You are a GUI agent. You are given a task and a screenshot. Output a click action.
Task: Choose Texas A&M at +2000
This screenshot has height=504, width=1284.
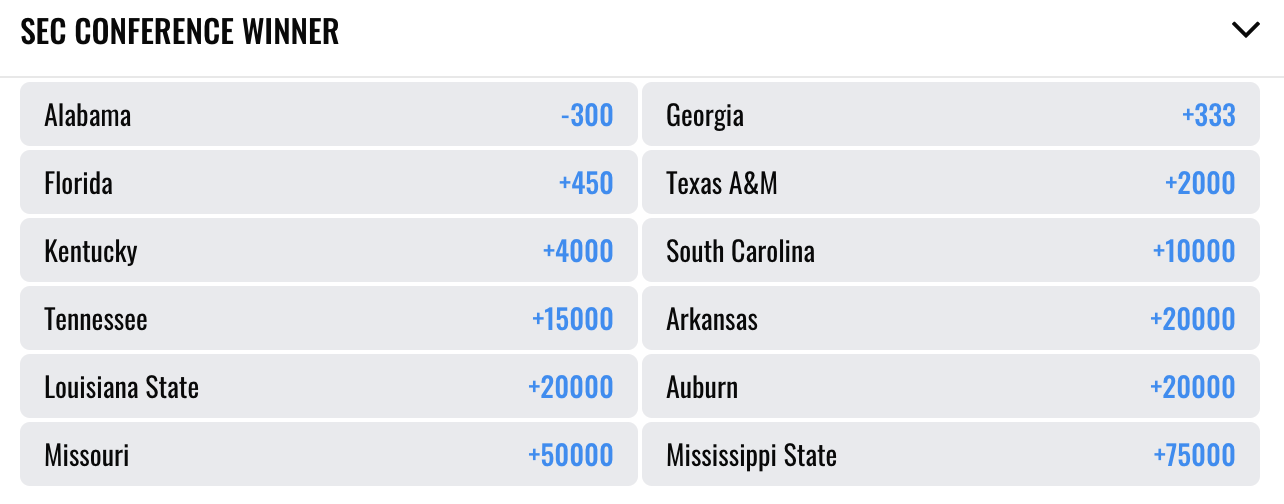(x=951, y=183)
